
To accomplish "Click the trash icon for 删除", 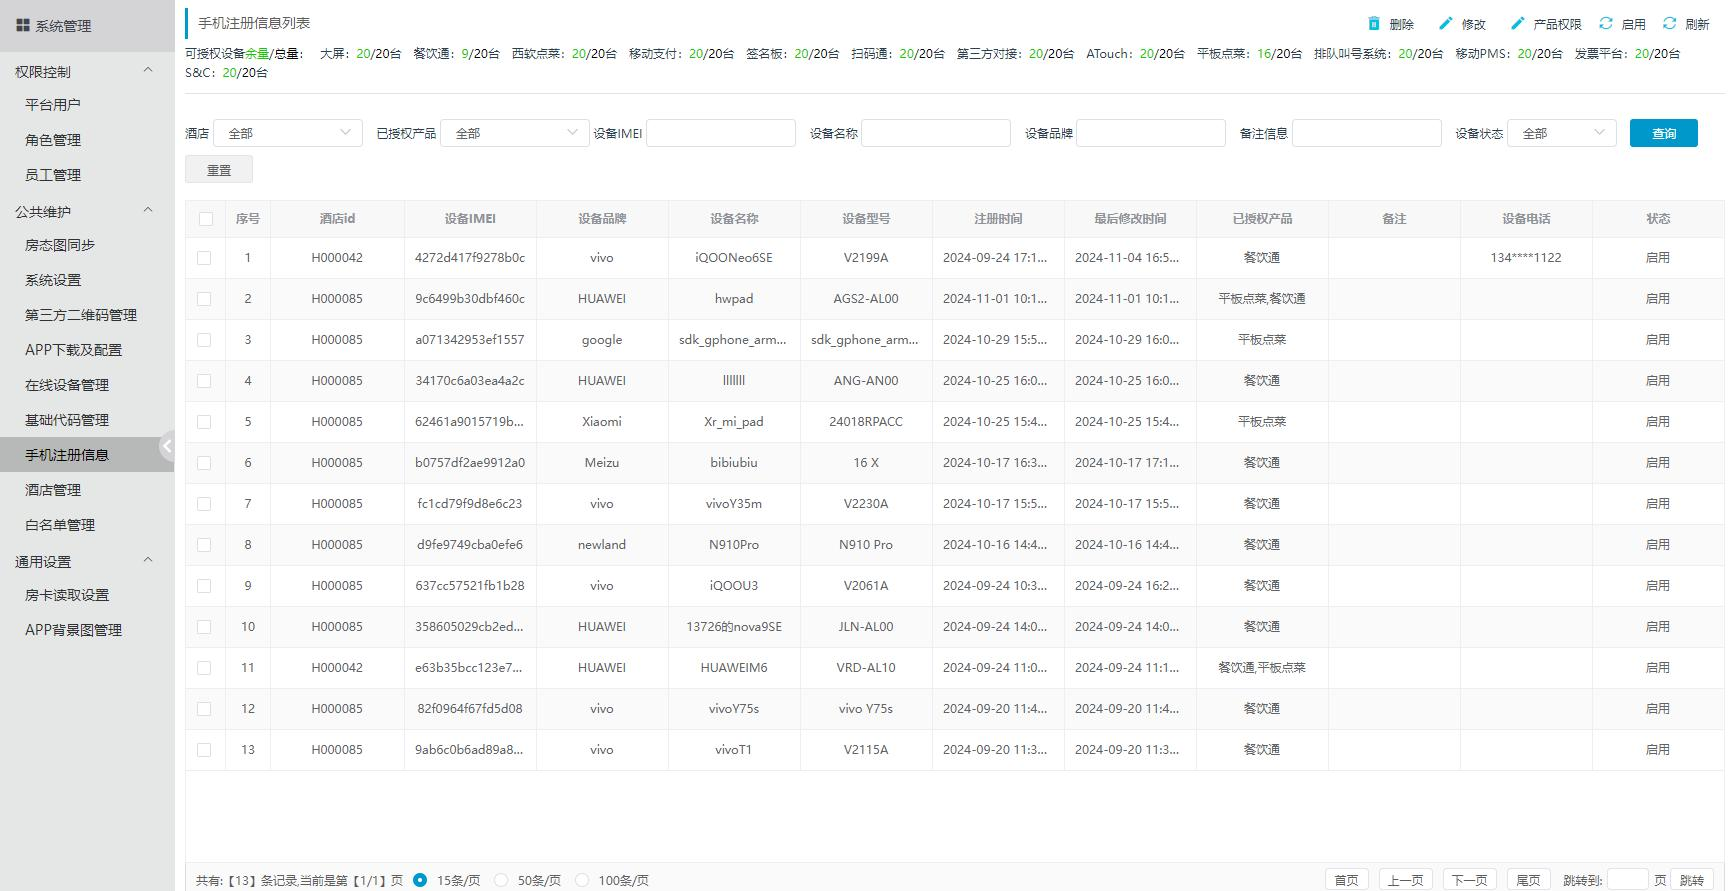I will coord(1374,23).
